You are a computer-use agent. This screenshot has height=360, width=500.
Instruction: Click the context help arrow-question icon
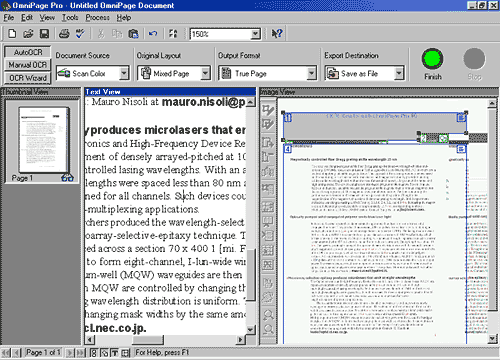pyautogui.click(x=277, y=34)
